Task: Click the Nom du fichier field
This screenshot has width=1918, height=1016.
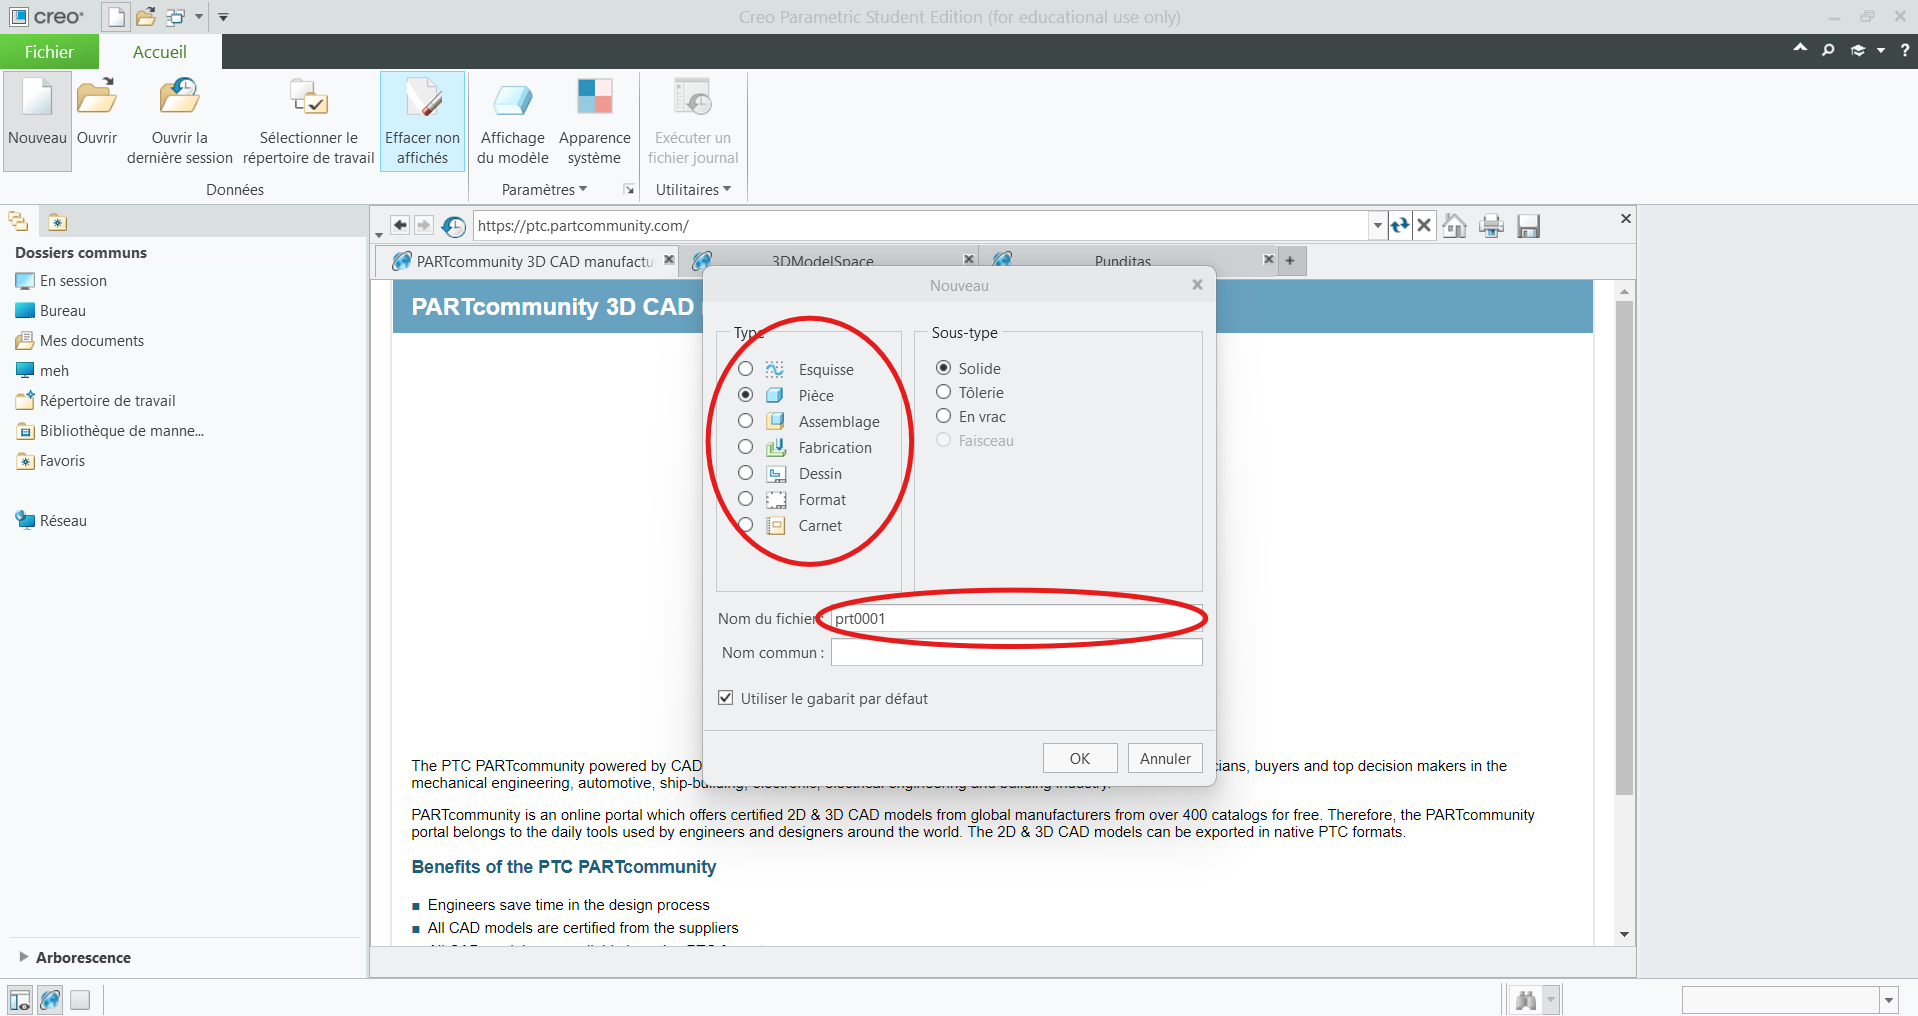Action: pos(1016,618)
